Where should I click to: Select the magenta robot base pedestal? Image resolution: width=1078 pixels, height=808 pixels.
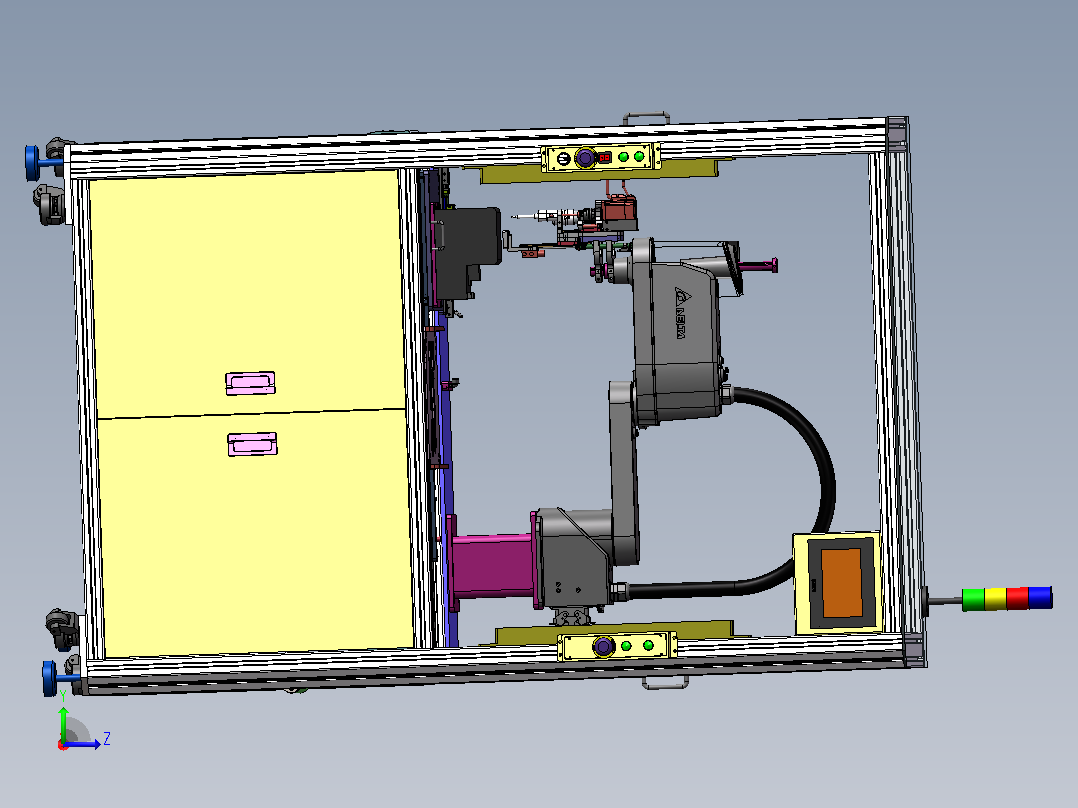pos(491,564)
